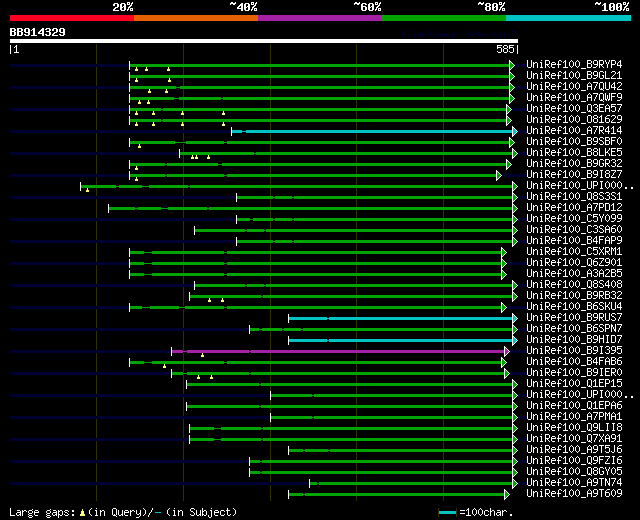Click the white BB914329 query sequence bar
The width and height of the screenshot is (640, 520).
point(264,41)
